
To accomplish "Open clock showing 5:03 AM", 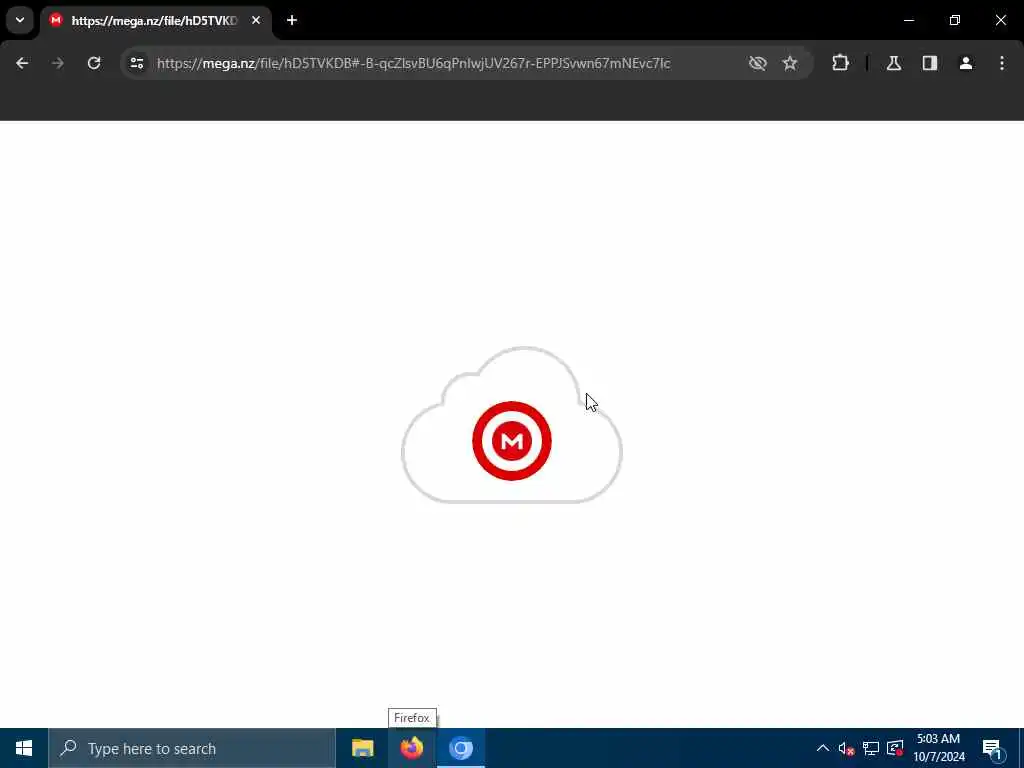I will click(938, 748).
